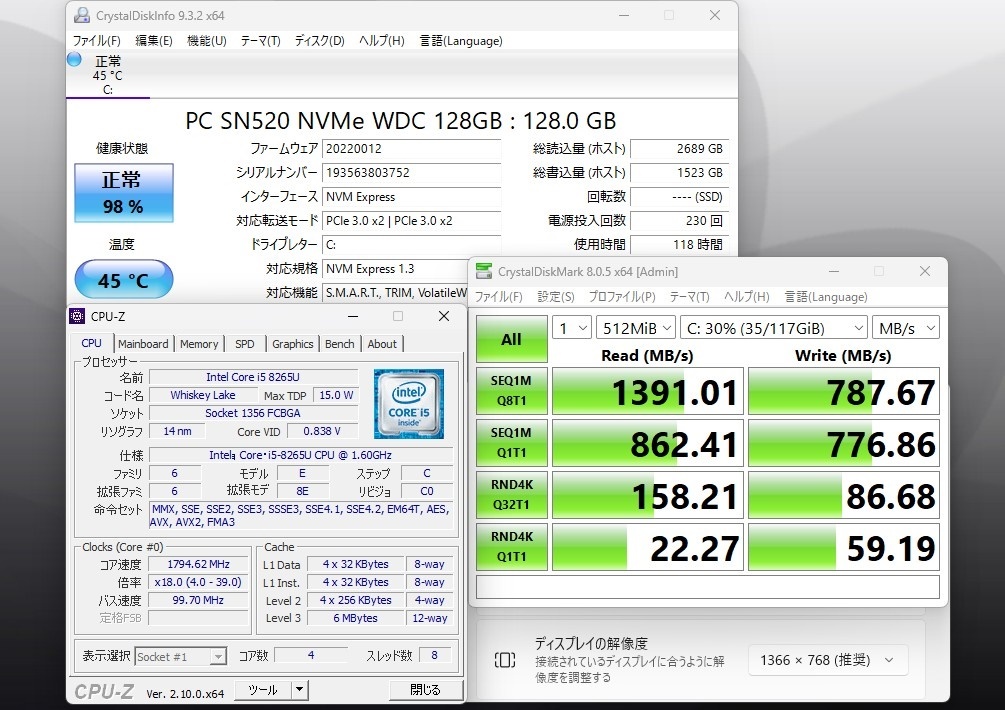This screenshot has height=710, width=1005.
Task: Open ヘルプ(H) menu in CrystalDiskMark
Action: 747,297
